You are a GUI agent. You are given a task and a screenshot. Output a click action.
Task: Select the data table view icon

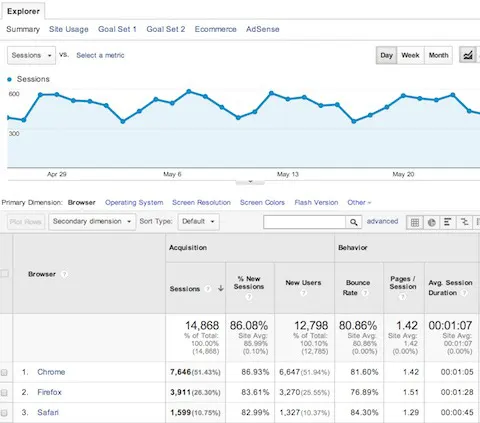tap(415, 222)
